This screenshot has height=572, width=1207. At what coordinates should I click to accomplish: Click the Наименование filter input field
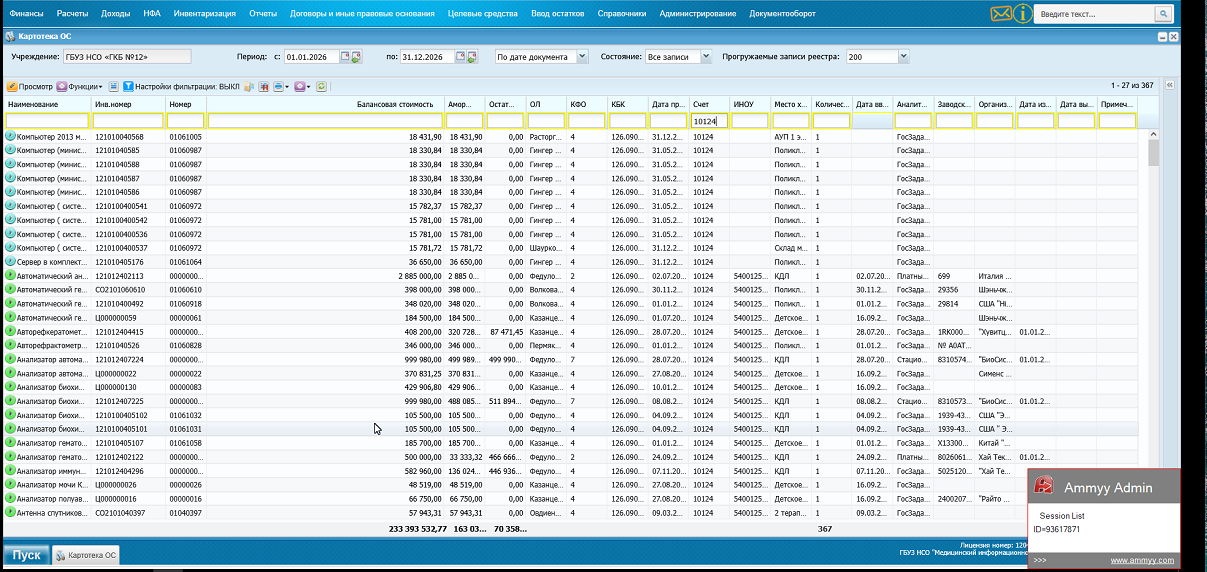click(48, 121)
